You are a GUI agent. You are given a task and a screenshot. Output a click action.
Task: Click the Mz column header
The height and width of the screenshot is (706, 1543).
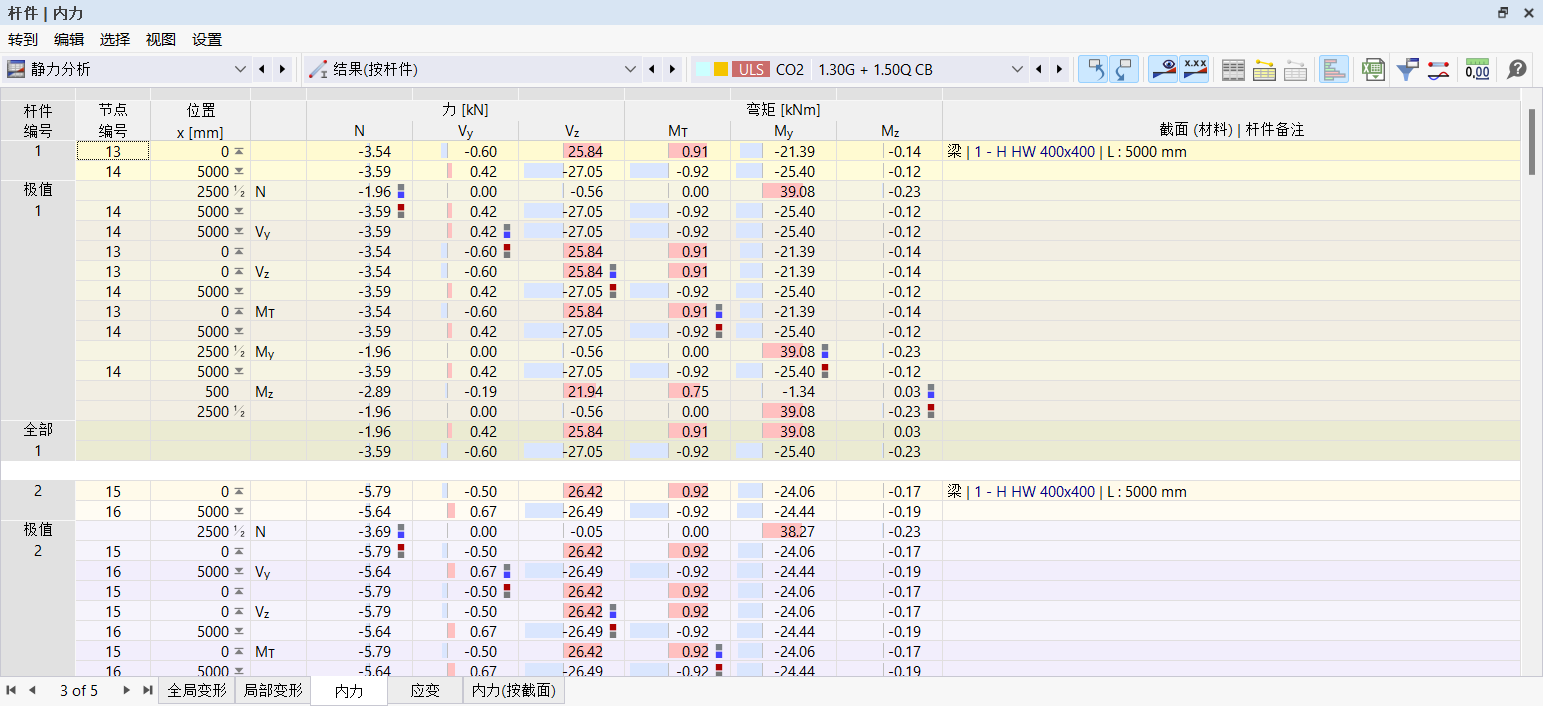(889, 130)
